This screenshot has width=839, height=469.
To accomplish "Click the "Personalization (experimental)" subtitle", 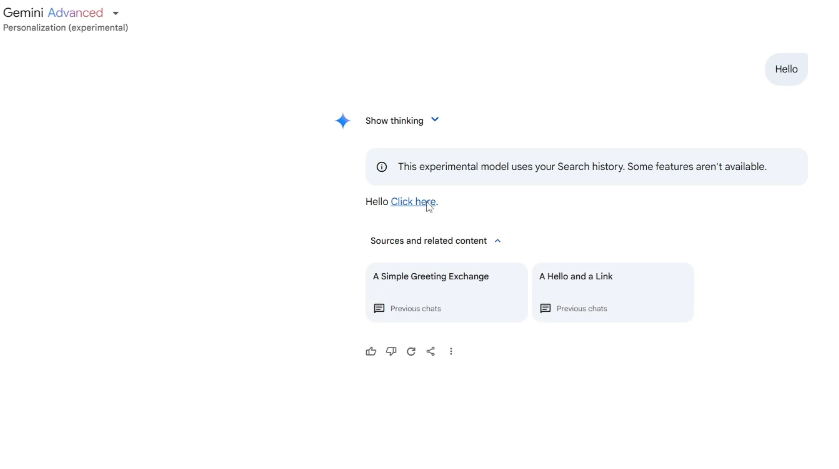I will click(x=65, y=28).
